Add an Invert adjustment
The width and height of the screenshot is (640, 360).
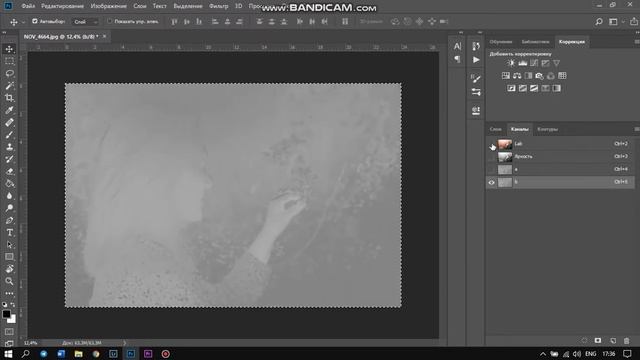511,88
